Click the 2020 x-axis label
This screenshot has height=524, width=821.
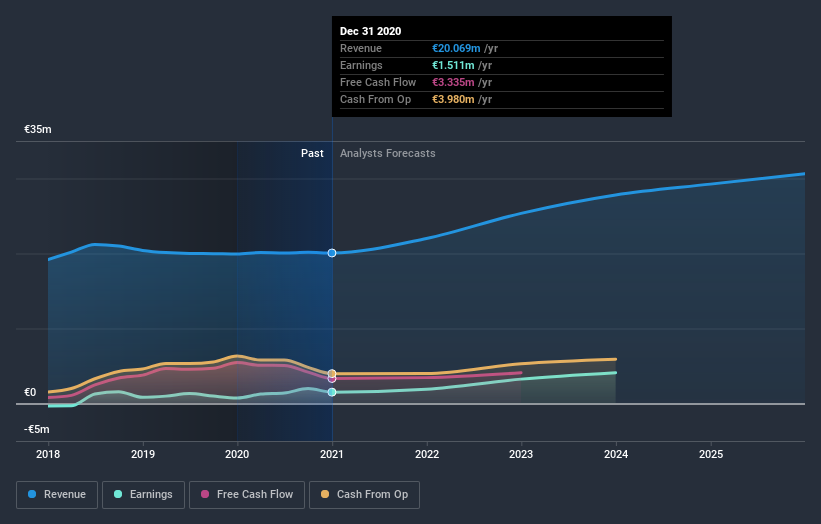click(x=237, y=454)
